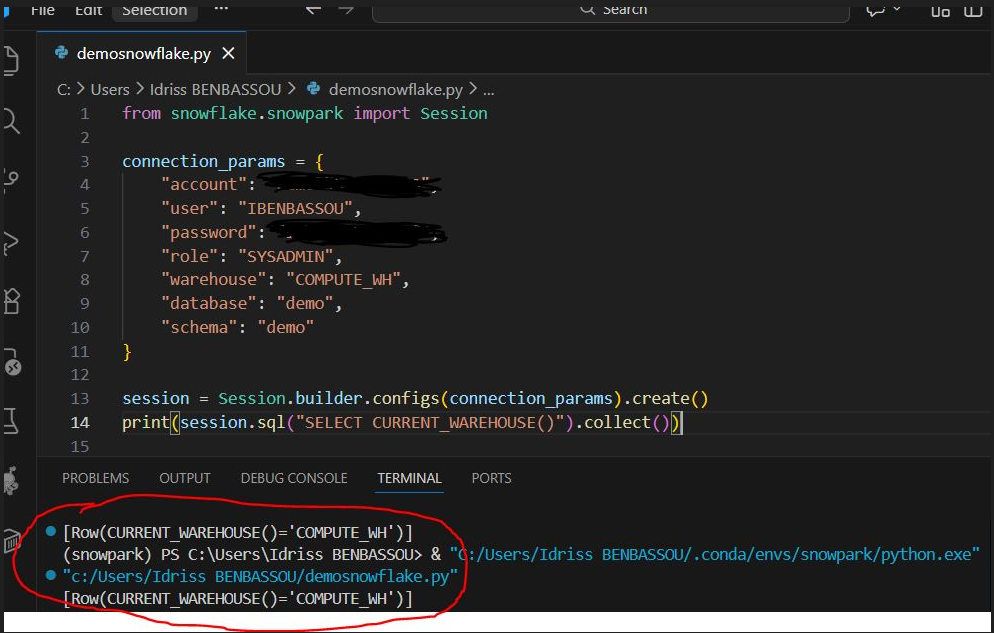
Task: Open the Extensions view
Action: point(11,300)
